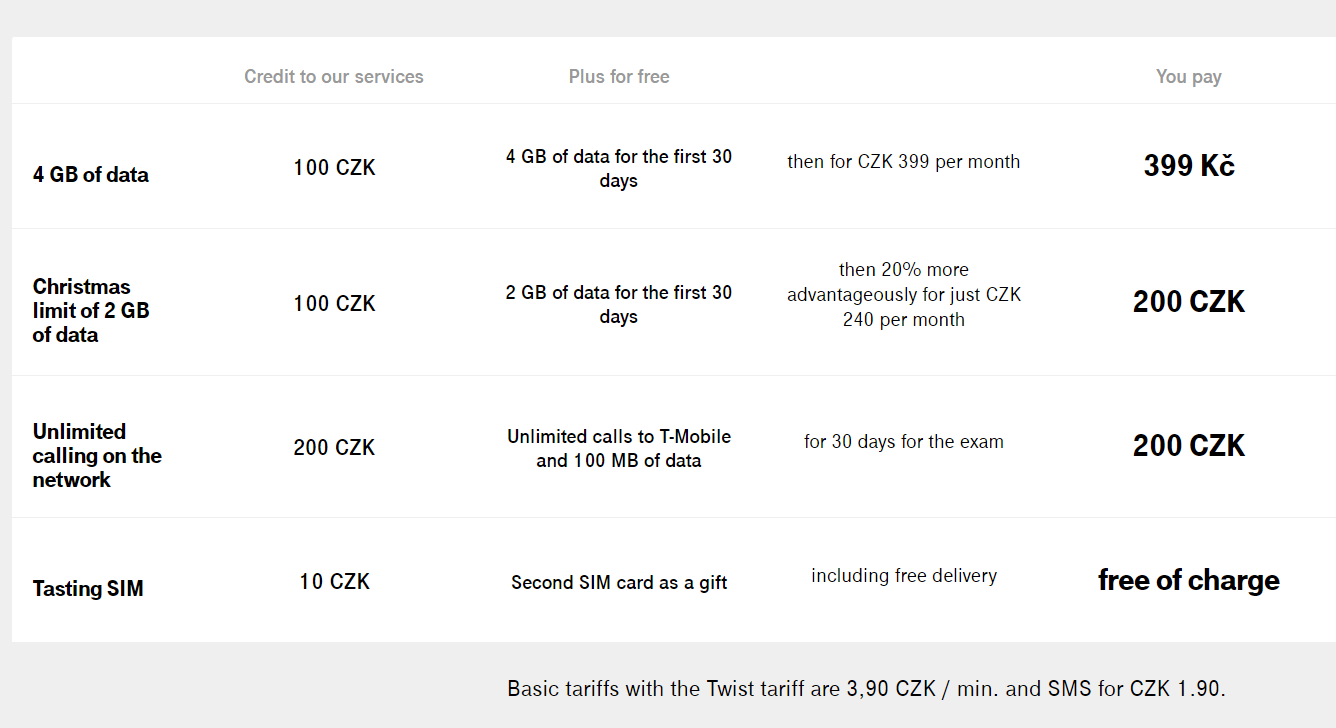Screen dimensions: 1336x728
Task: Click the Basic tariffs Twist footnote
Action: (x=866, y=689)
